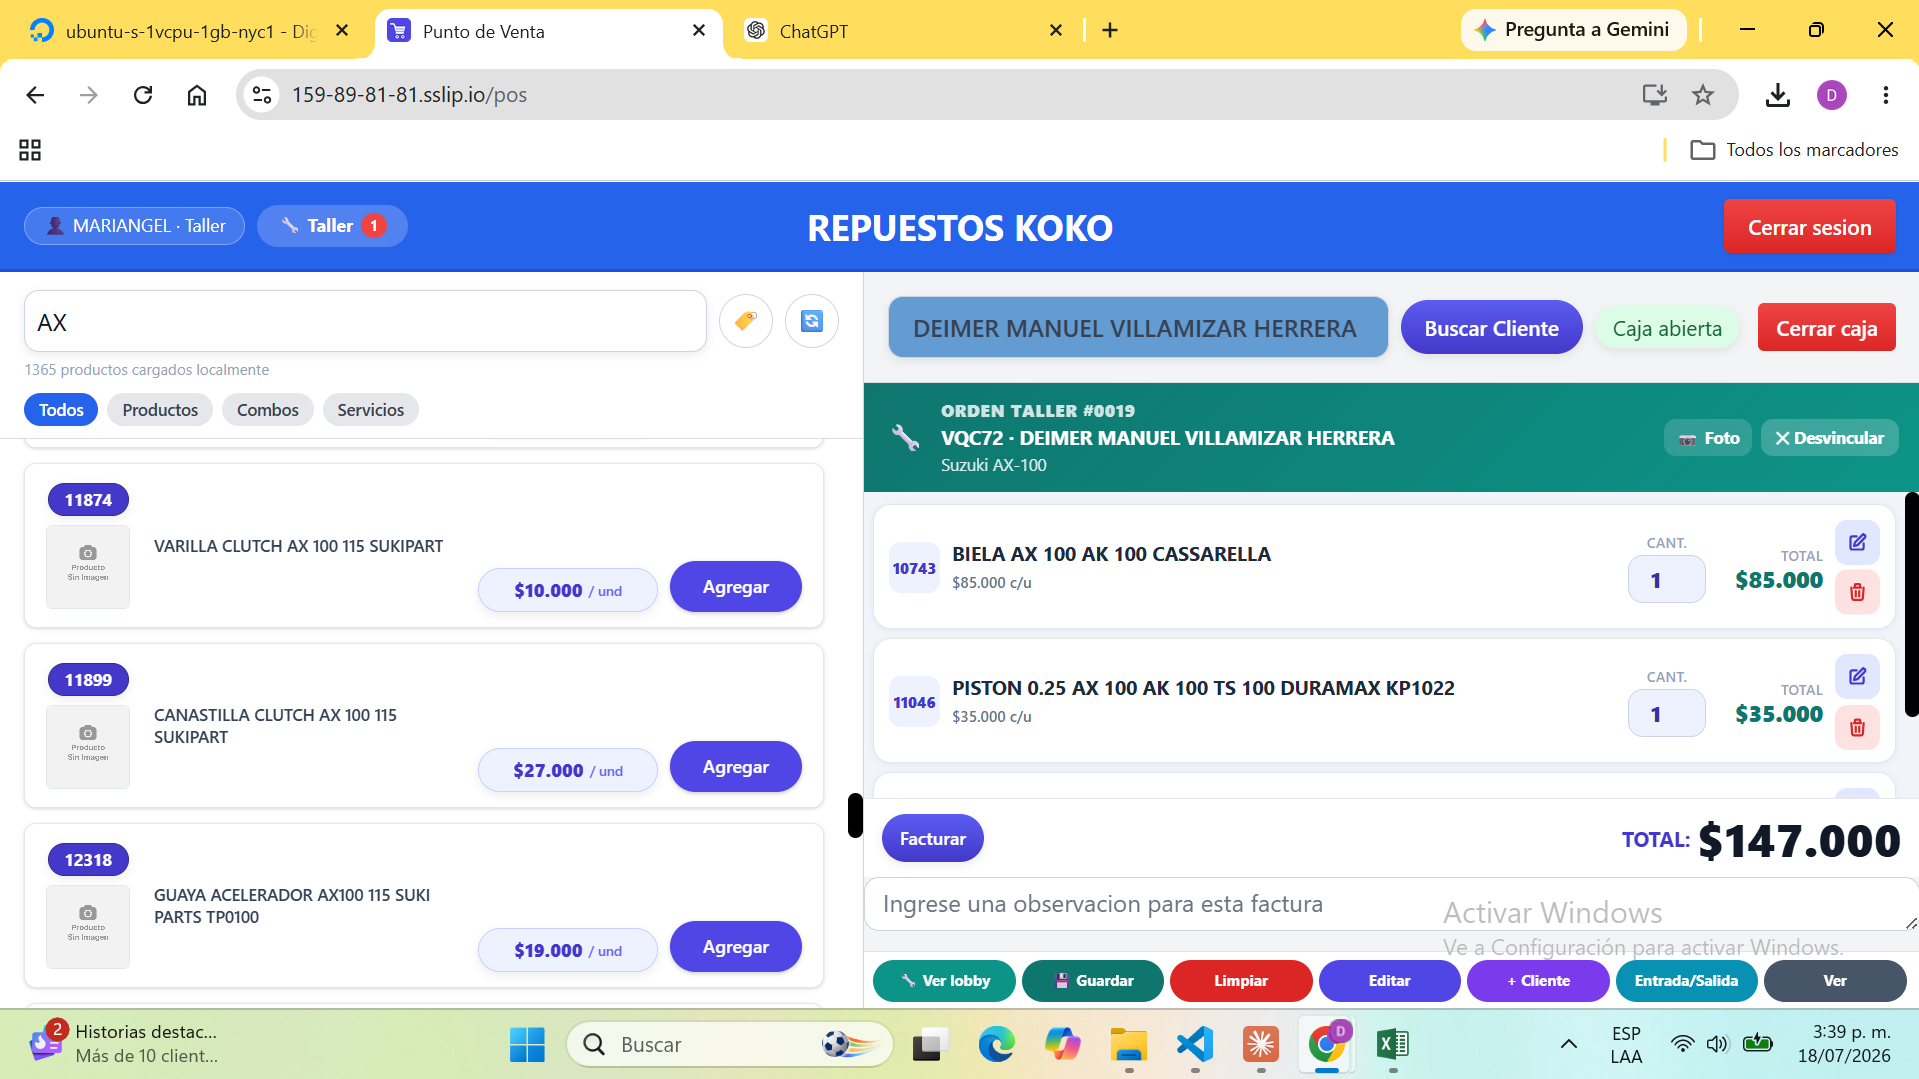Add CANASTILLA CLUTCH AX 100 115 to order

(x=735, y=767)
